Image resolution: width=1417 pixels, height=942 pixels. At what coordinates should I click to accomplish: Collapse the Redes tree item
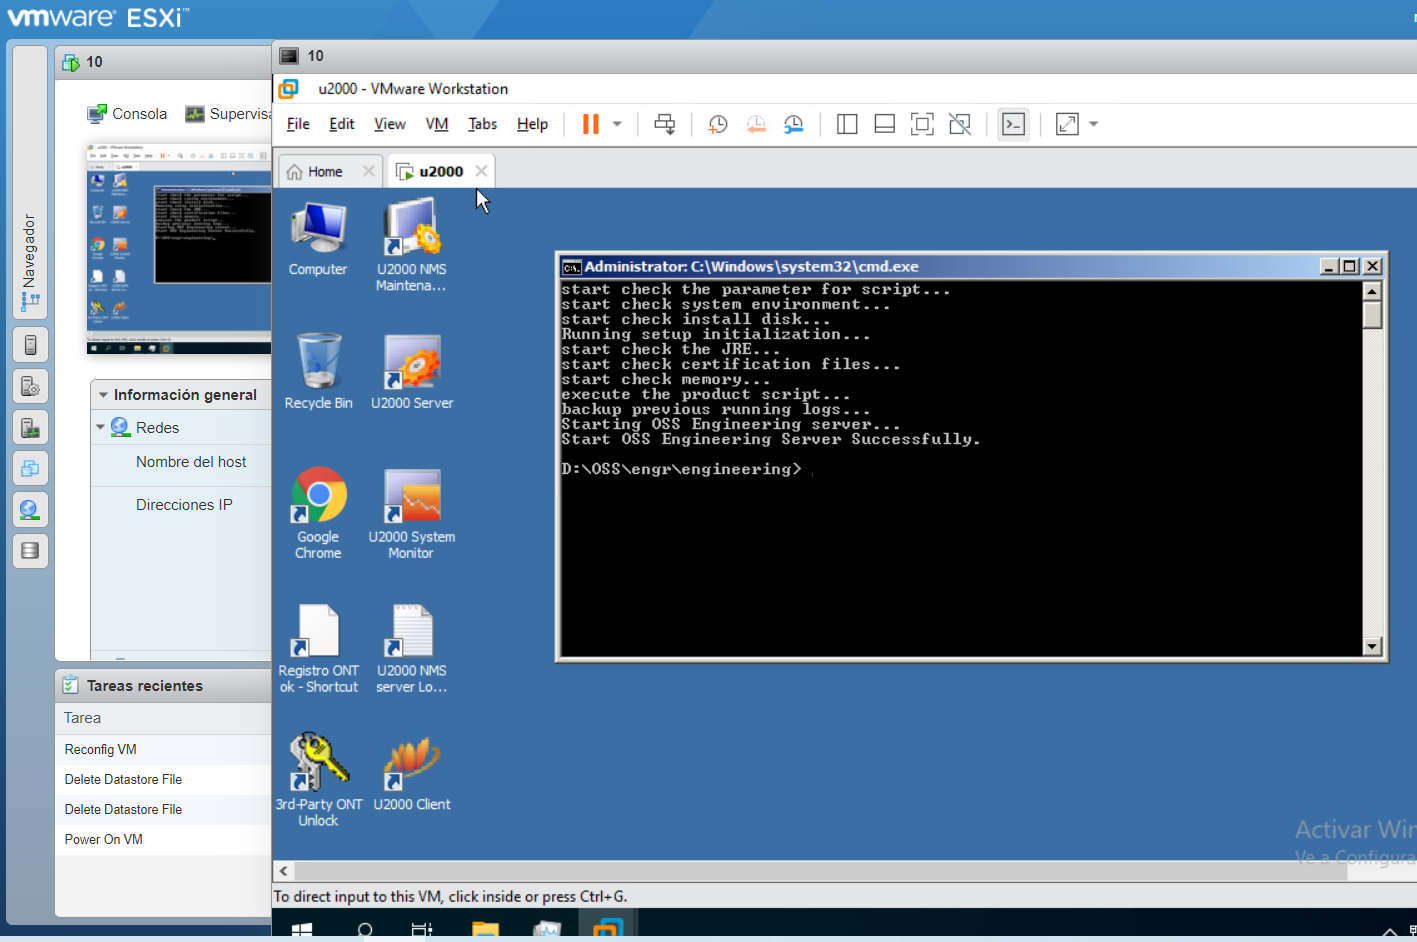point(100,427)
